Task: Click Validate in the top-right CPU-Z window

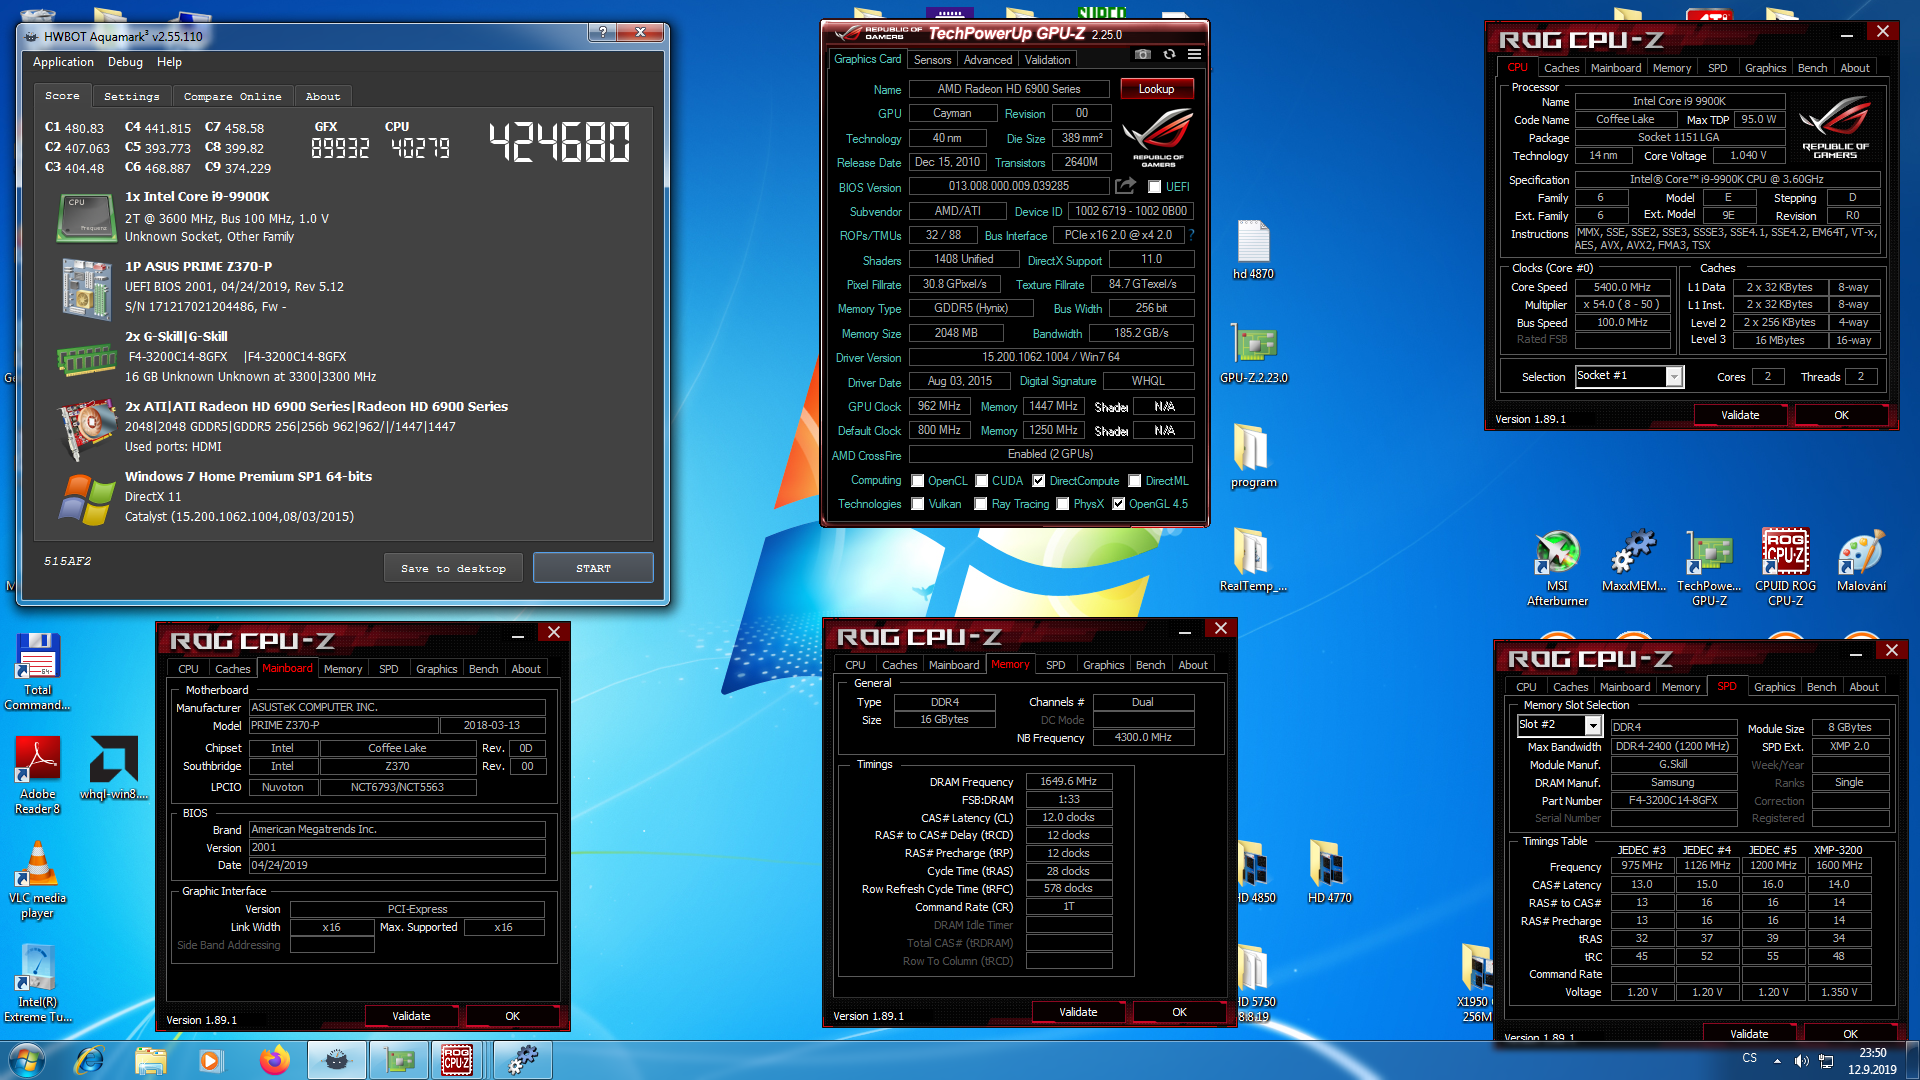Action: 1740,415
